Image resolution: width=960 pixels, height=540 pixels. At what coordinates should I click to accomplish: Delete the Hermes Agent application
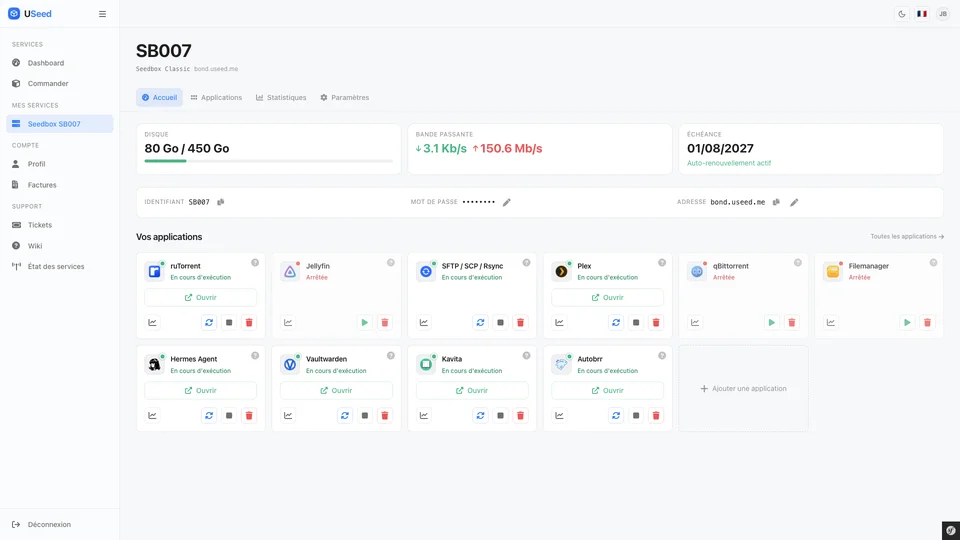pyautogui.click(x=249, y=416)
